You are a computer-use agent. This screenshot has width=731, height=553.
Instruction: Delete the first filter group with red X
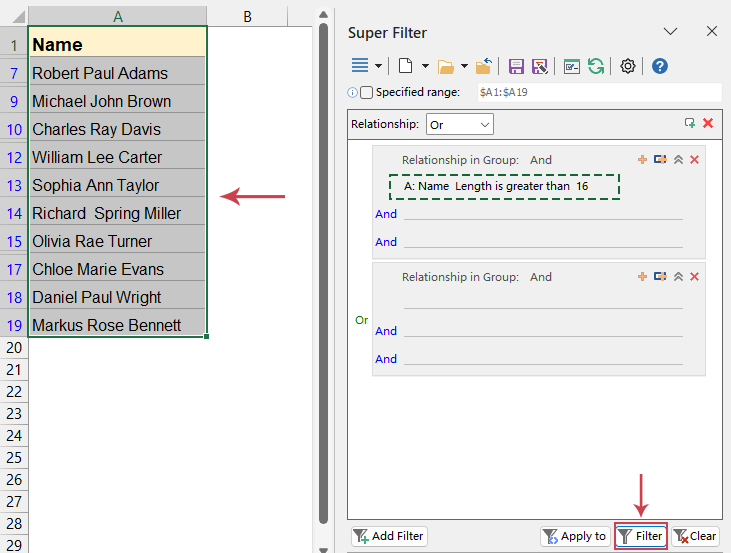[x=695, y=160]
